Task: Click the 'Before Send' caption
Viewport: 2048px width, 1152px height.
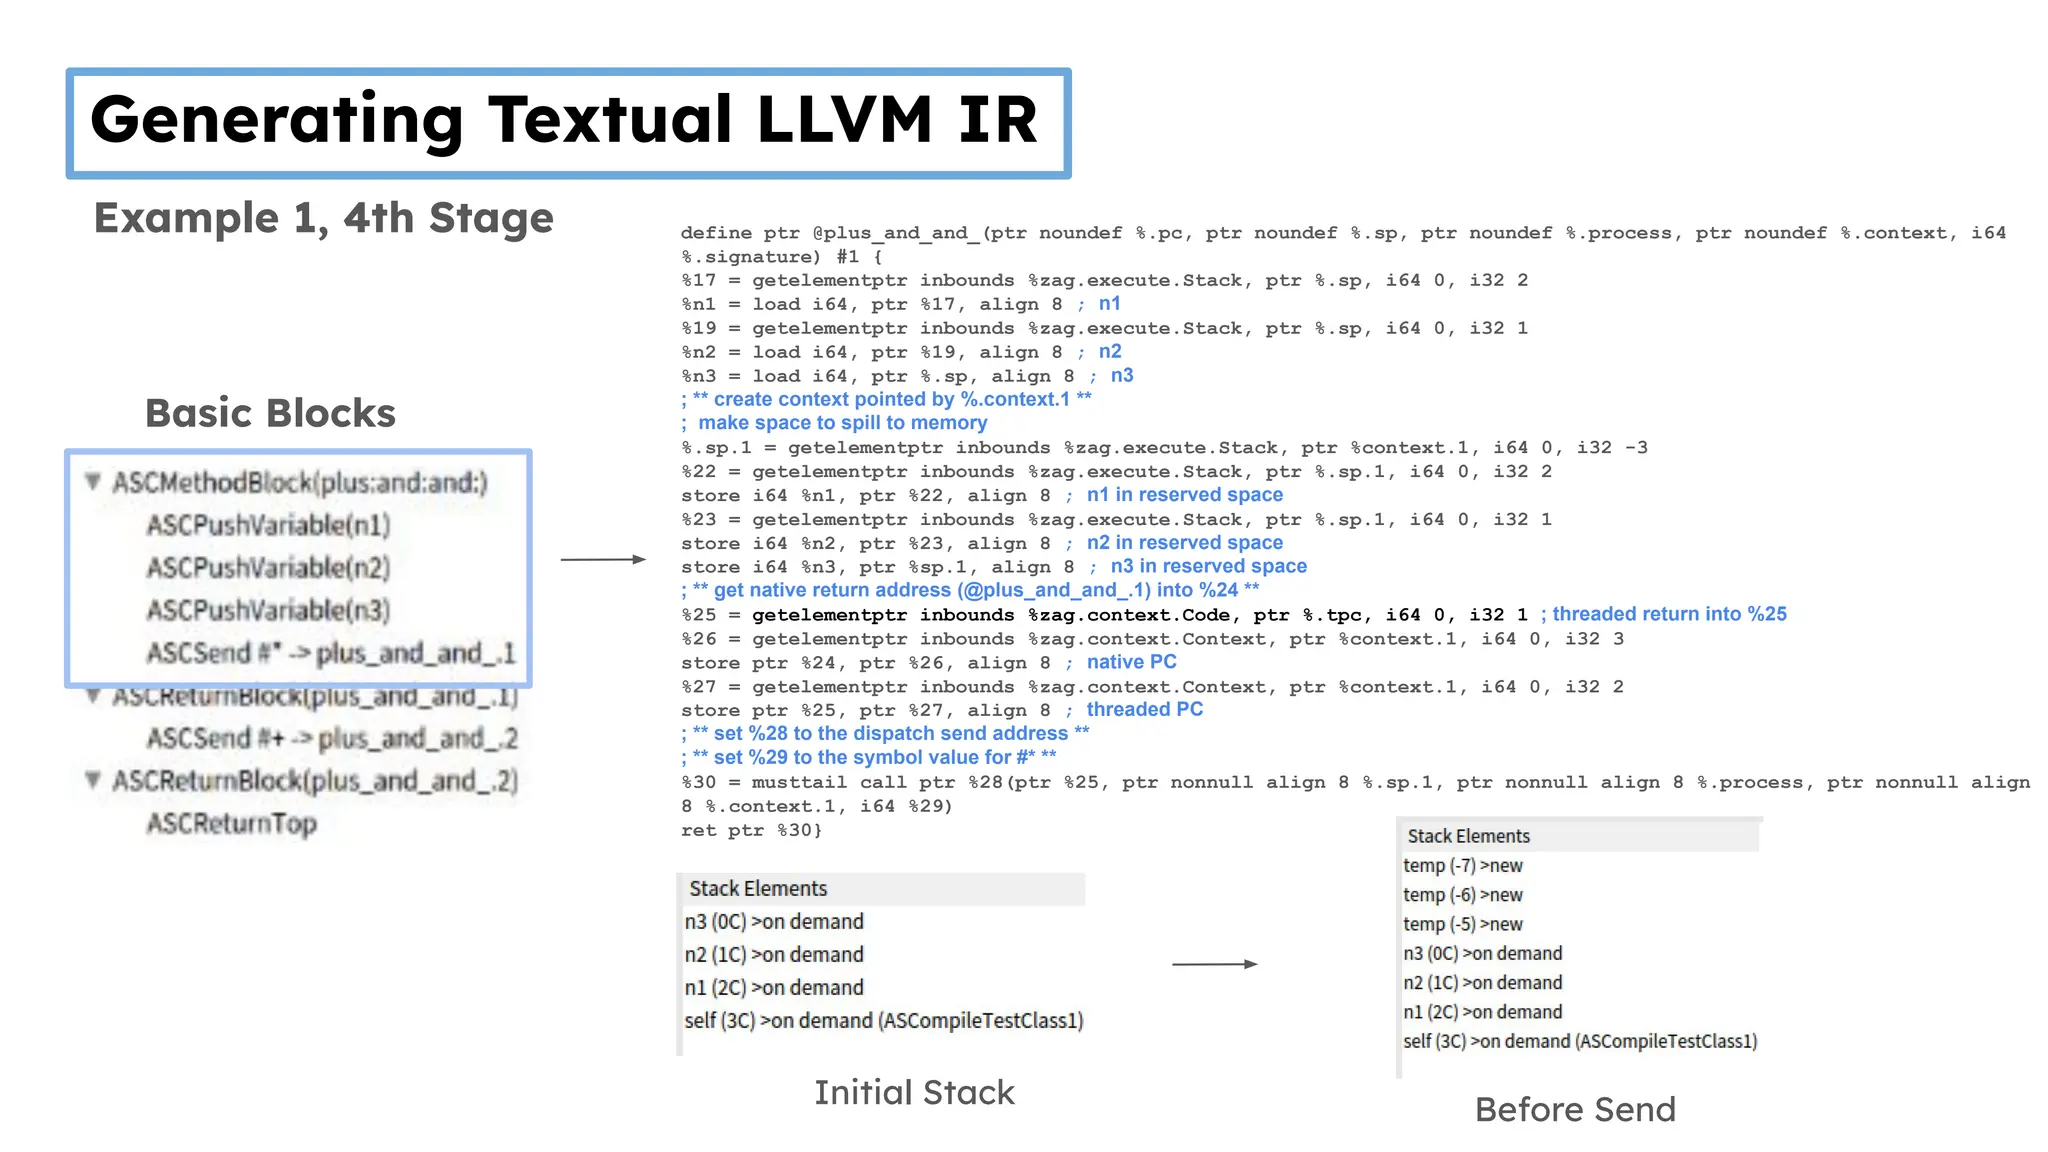Action: [x=1575, y=1110]
